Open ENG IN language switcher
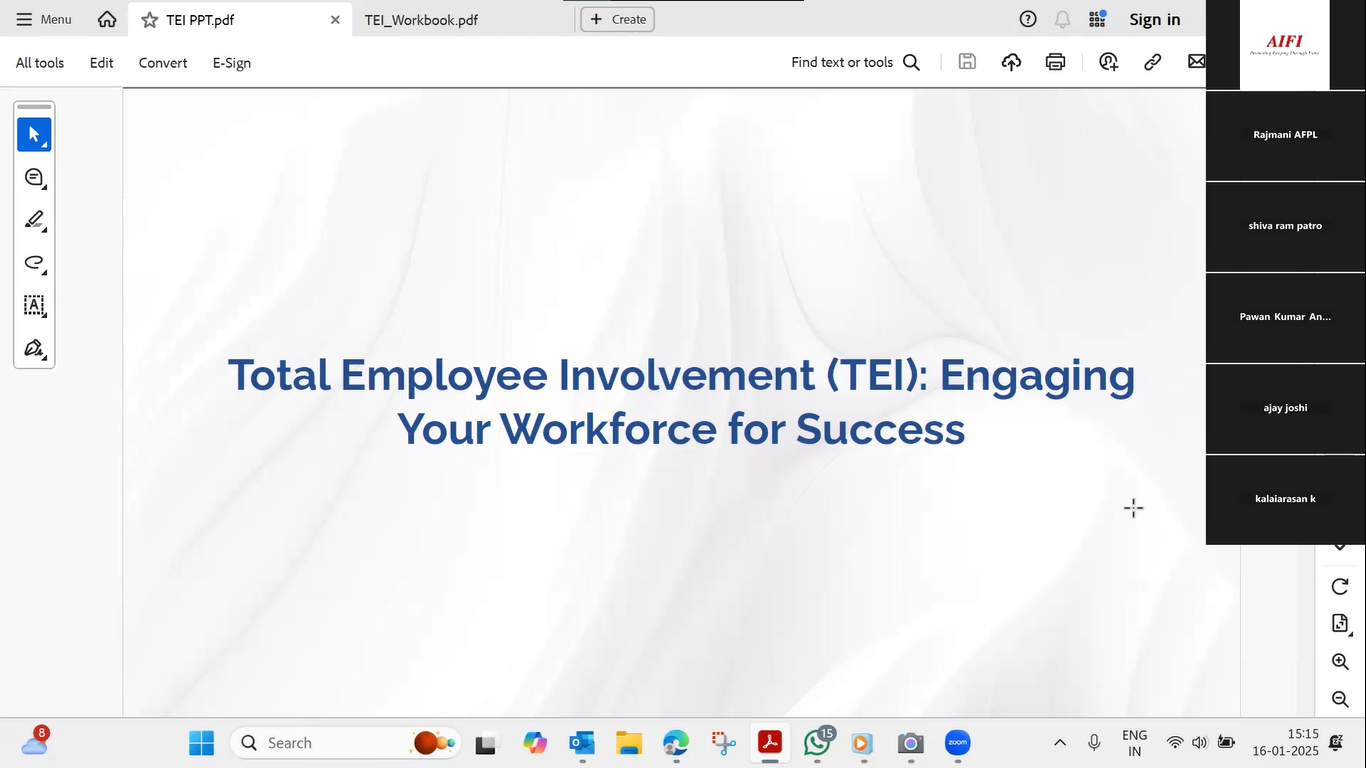 [1135, 743]
